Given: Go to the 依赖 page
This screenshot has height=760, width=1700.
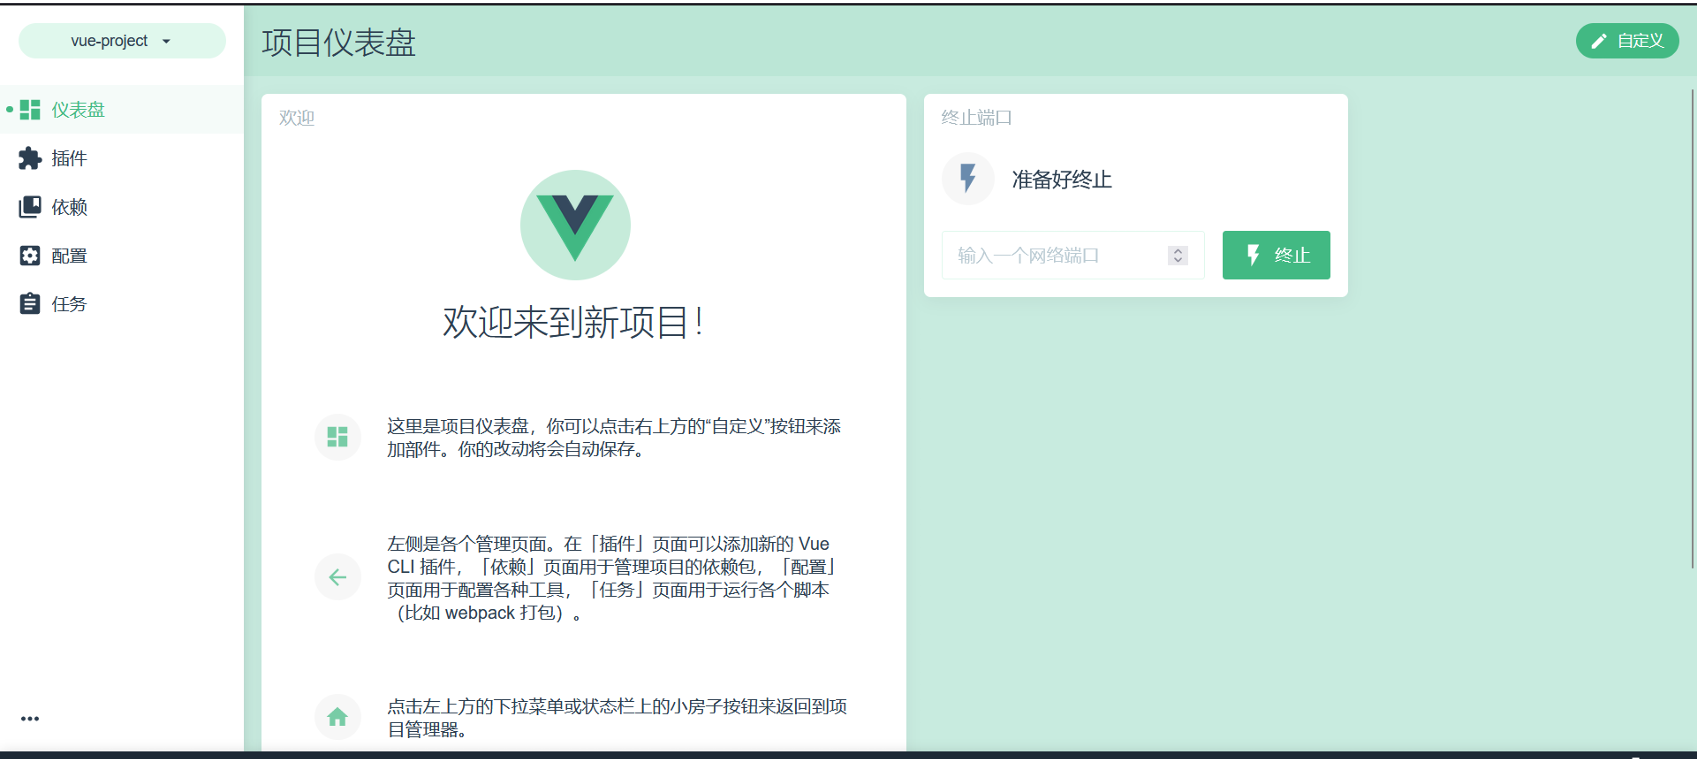Looking at the screenshot, I should (x=122, y=207).
